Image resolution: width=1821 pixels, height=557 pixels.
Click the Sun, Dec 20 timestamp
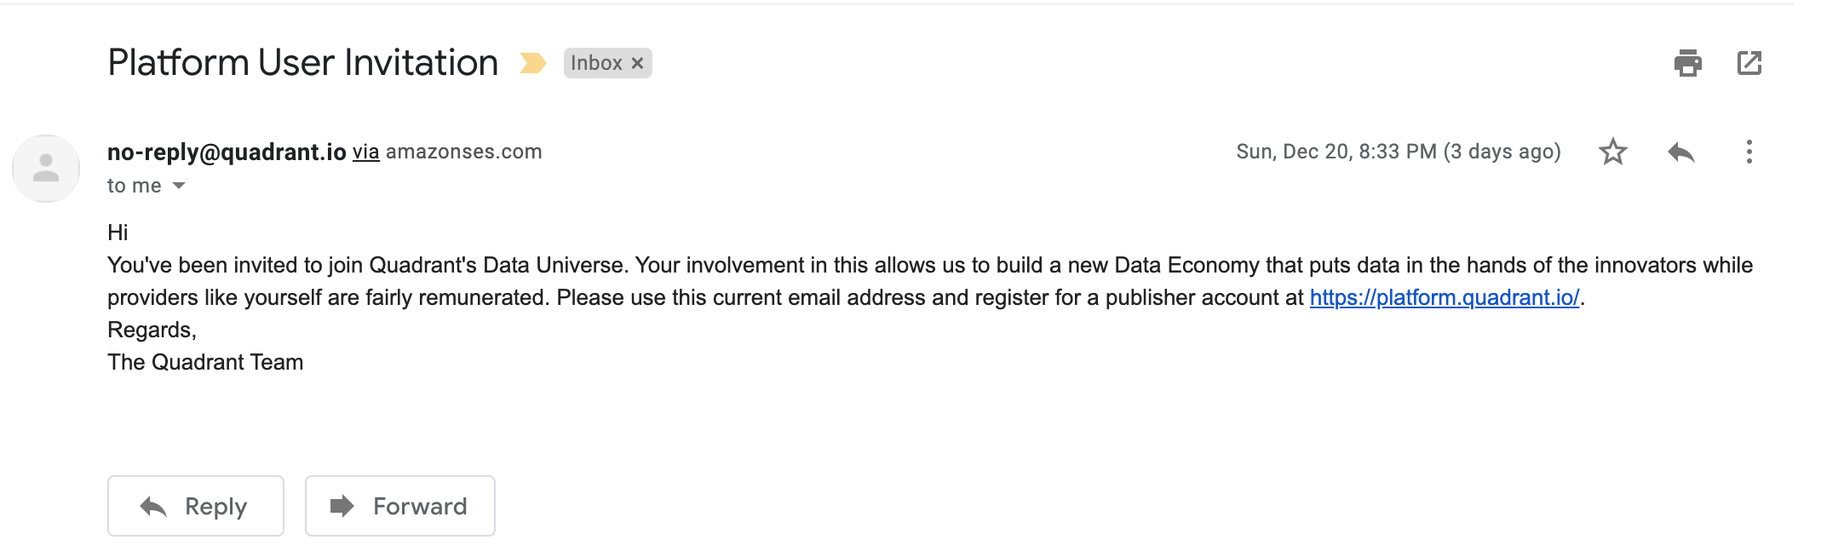tap(1397, 152)
